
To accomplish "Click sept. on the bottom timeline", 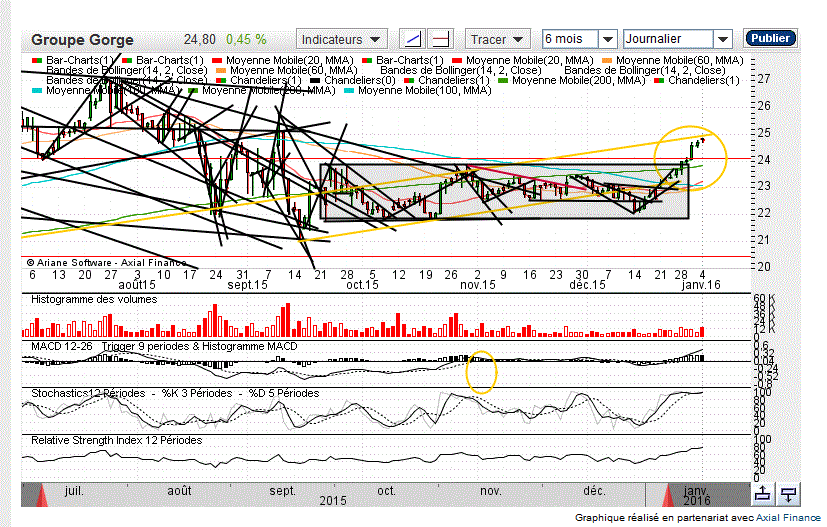I will tap(282, 491).
